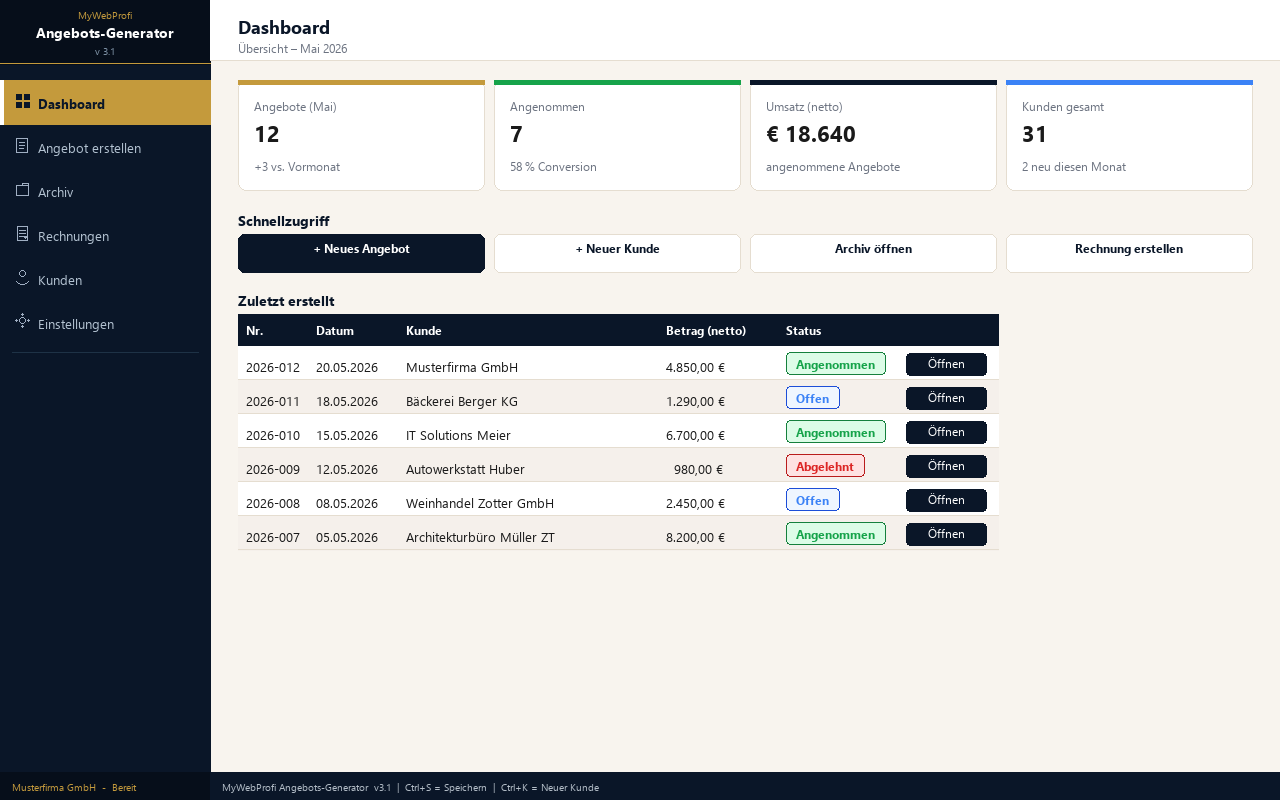The image size is (1280, 800).
Task: Click offer number 2026-009
Action: coord(273,469)
